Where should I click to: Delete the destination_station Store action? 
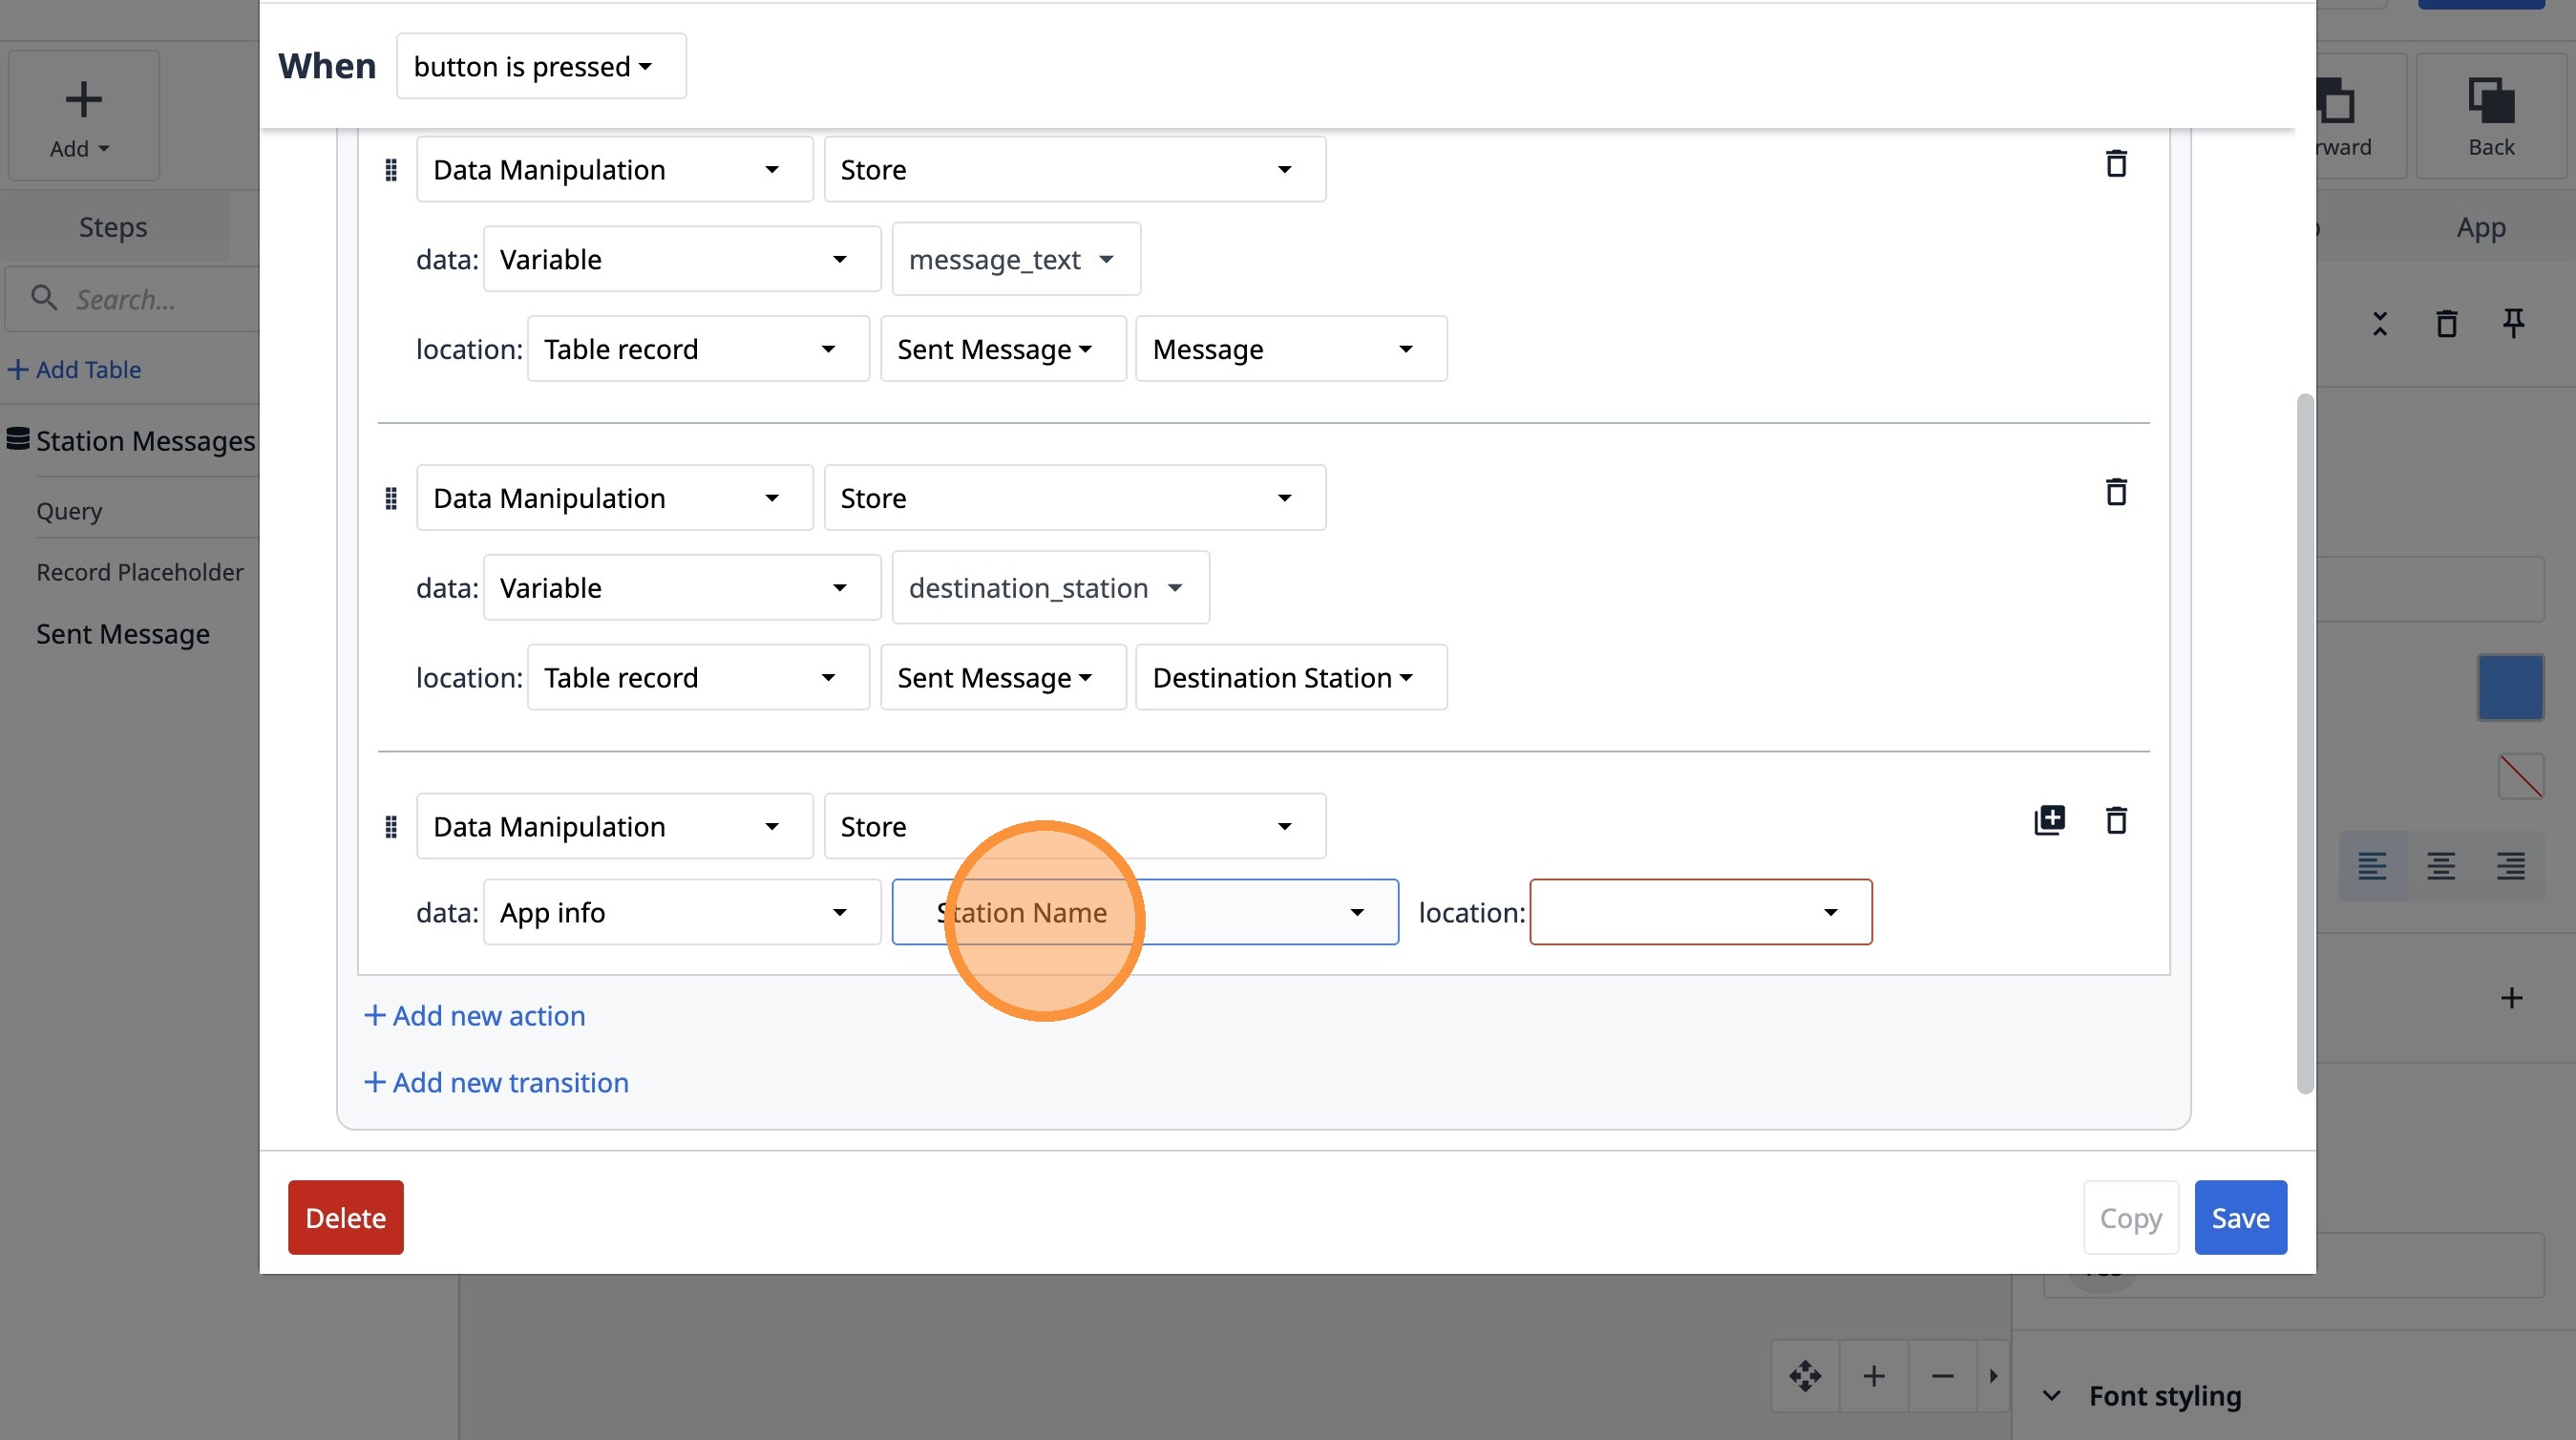[x=2115, y=492]
